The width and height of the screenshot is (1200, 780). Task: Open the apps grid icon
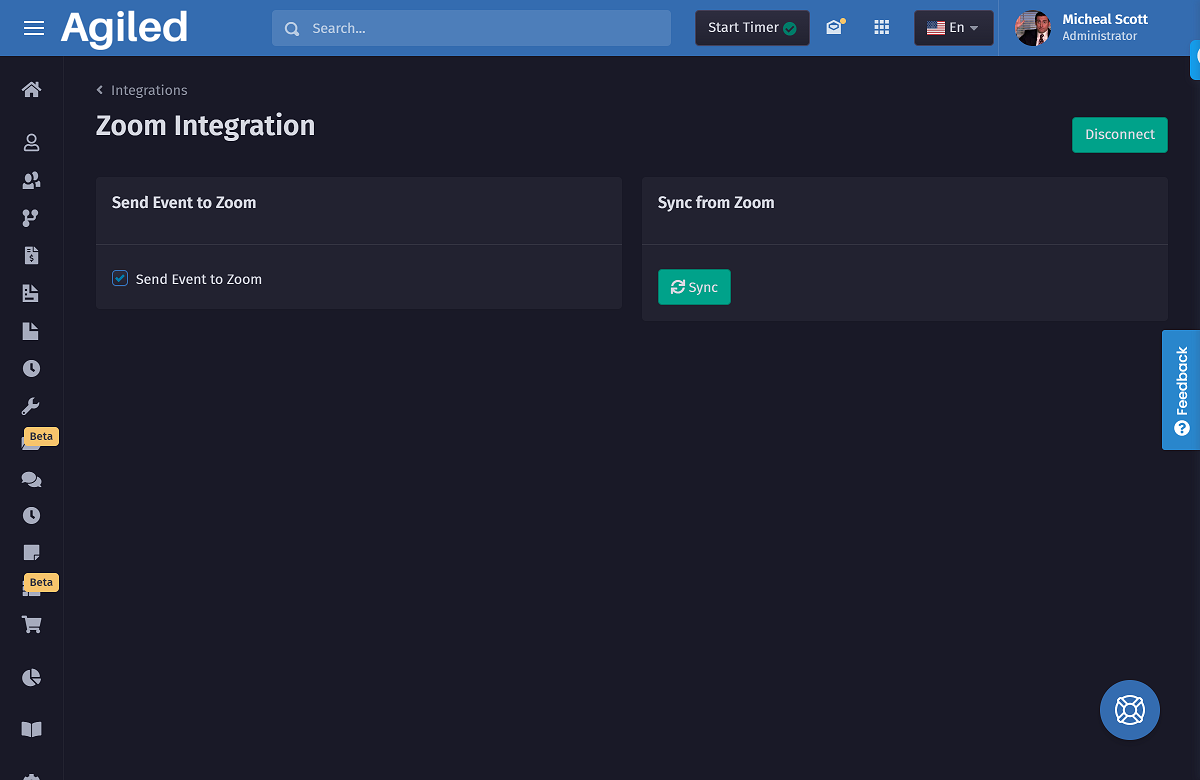click(x=881, y=28)
